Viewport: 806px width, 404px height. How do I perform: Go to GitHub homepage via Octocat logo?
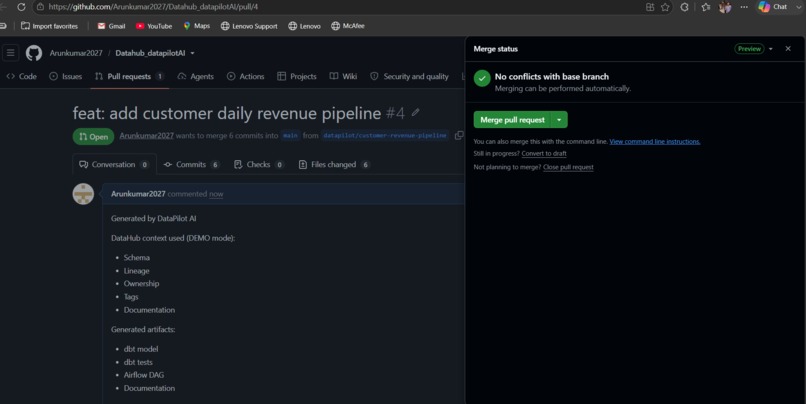[34, 53]
